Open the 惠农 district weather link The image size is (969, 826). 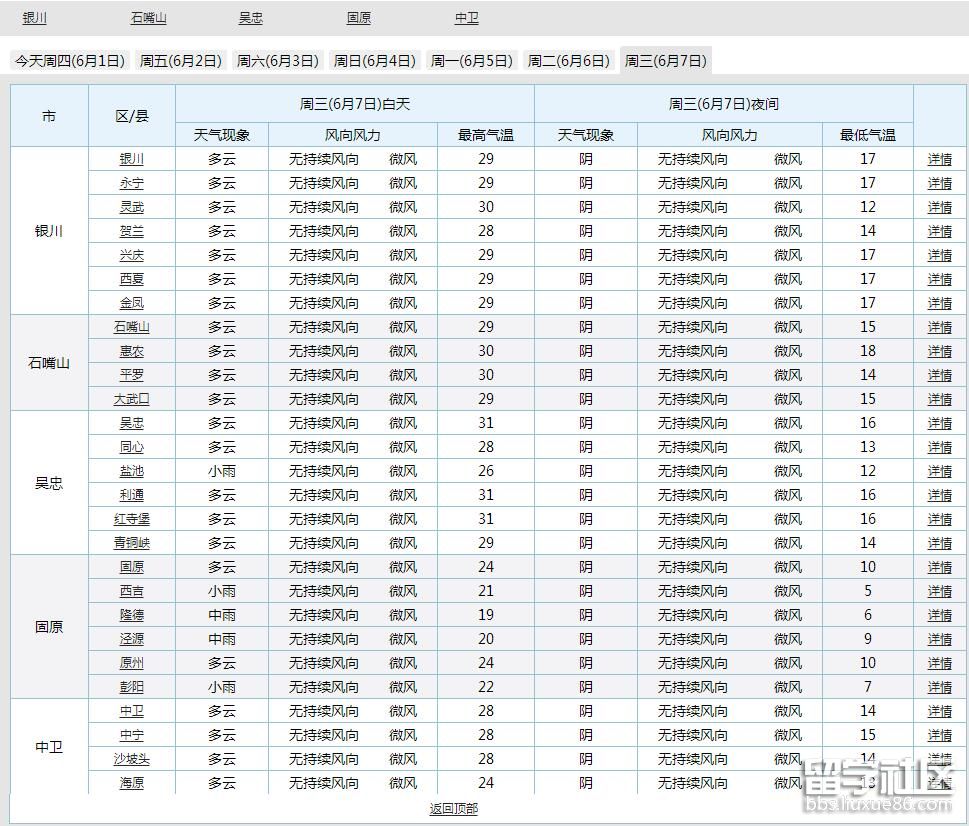coord(133,351)
